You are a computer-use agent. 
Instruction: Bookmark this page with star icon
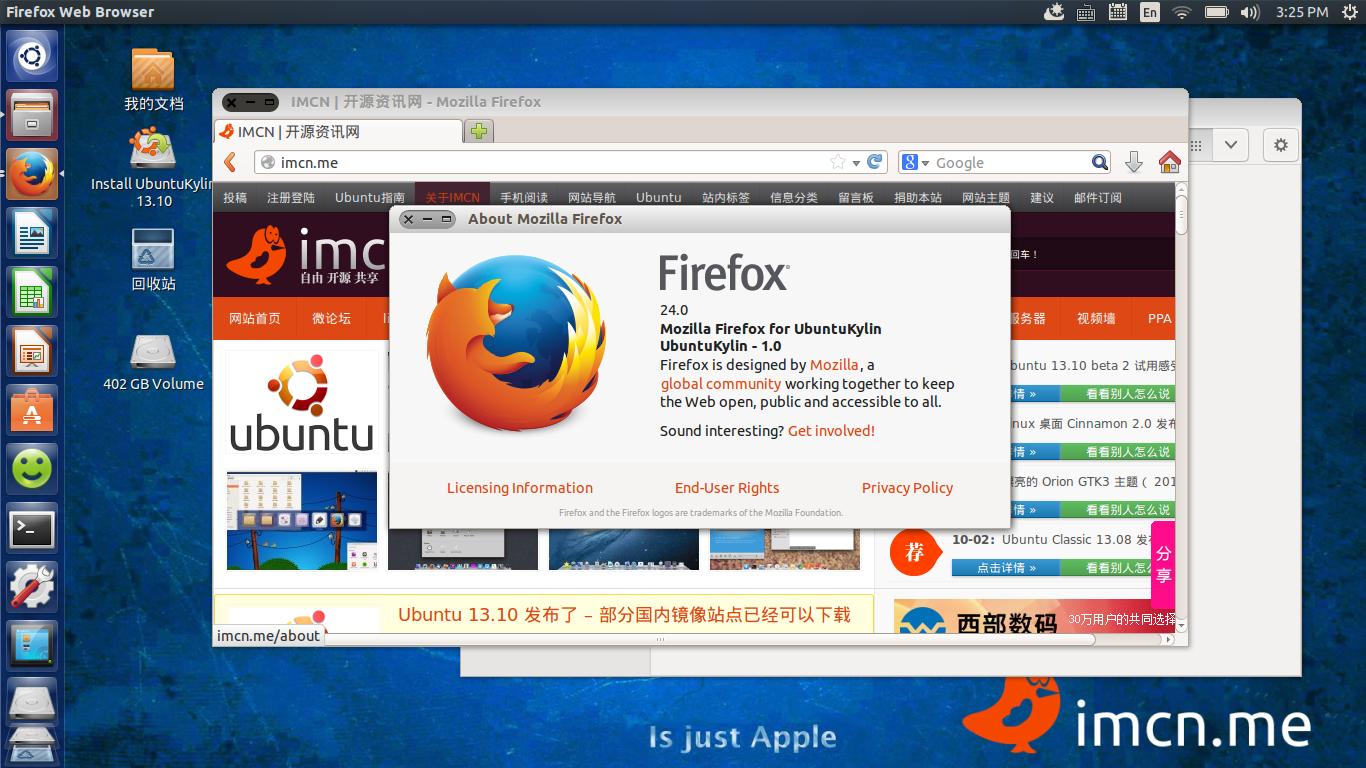837,162
